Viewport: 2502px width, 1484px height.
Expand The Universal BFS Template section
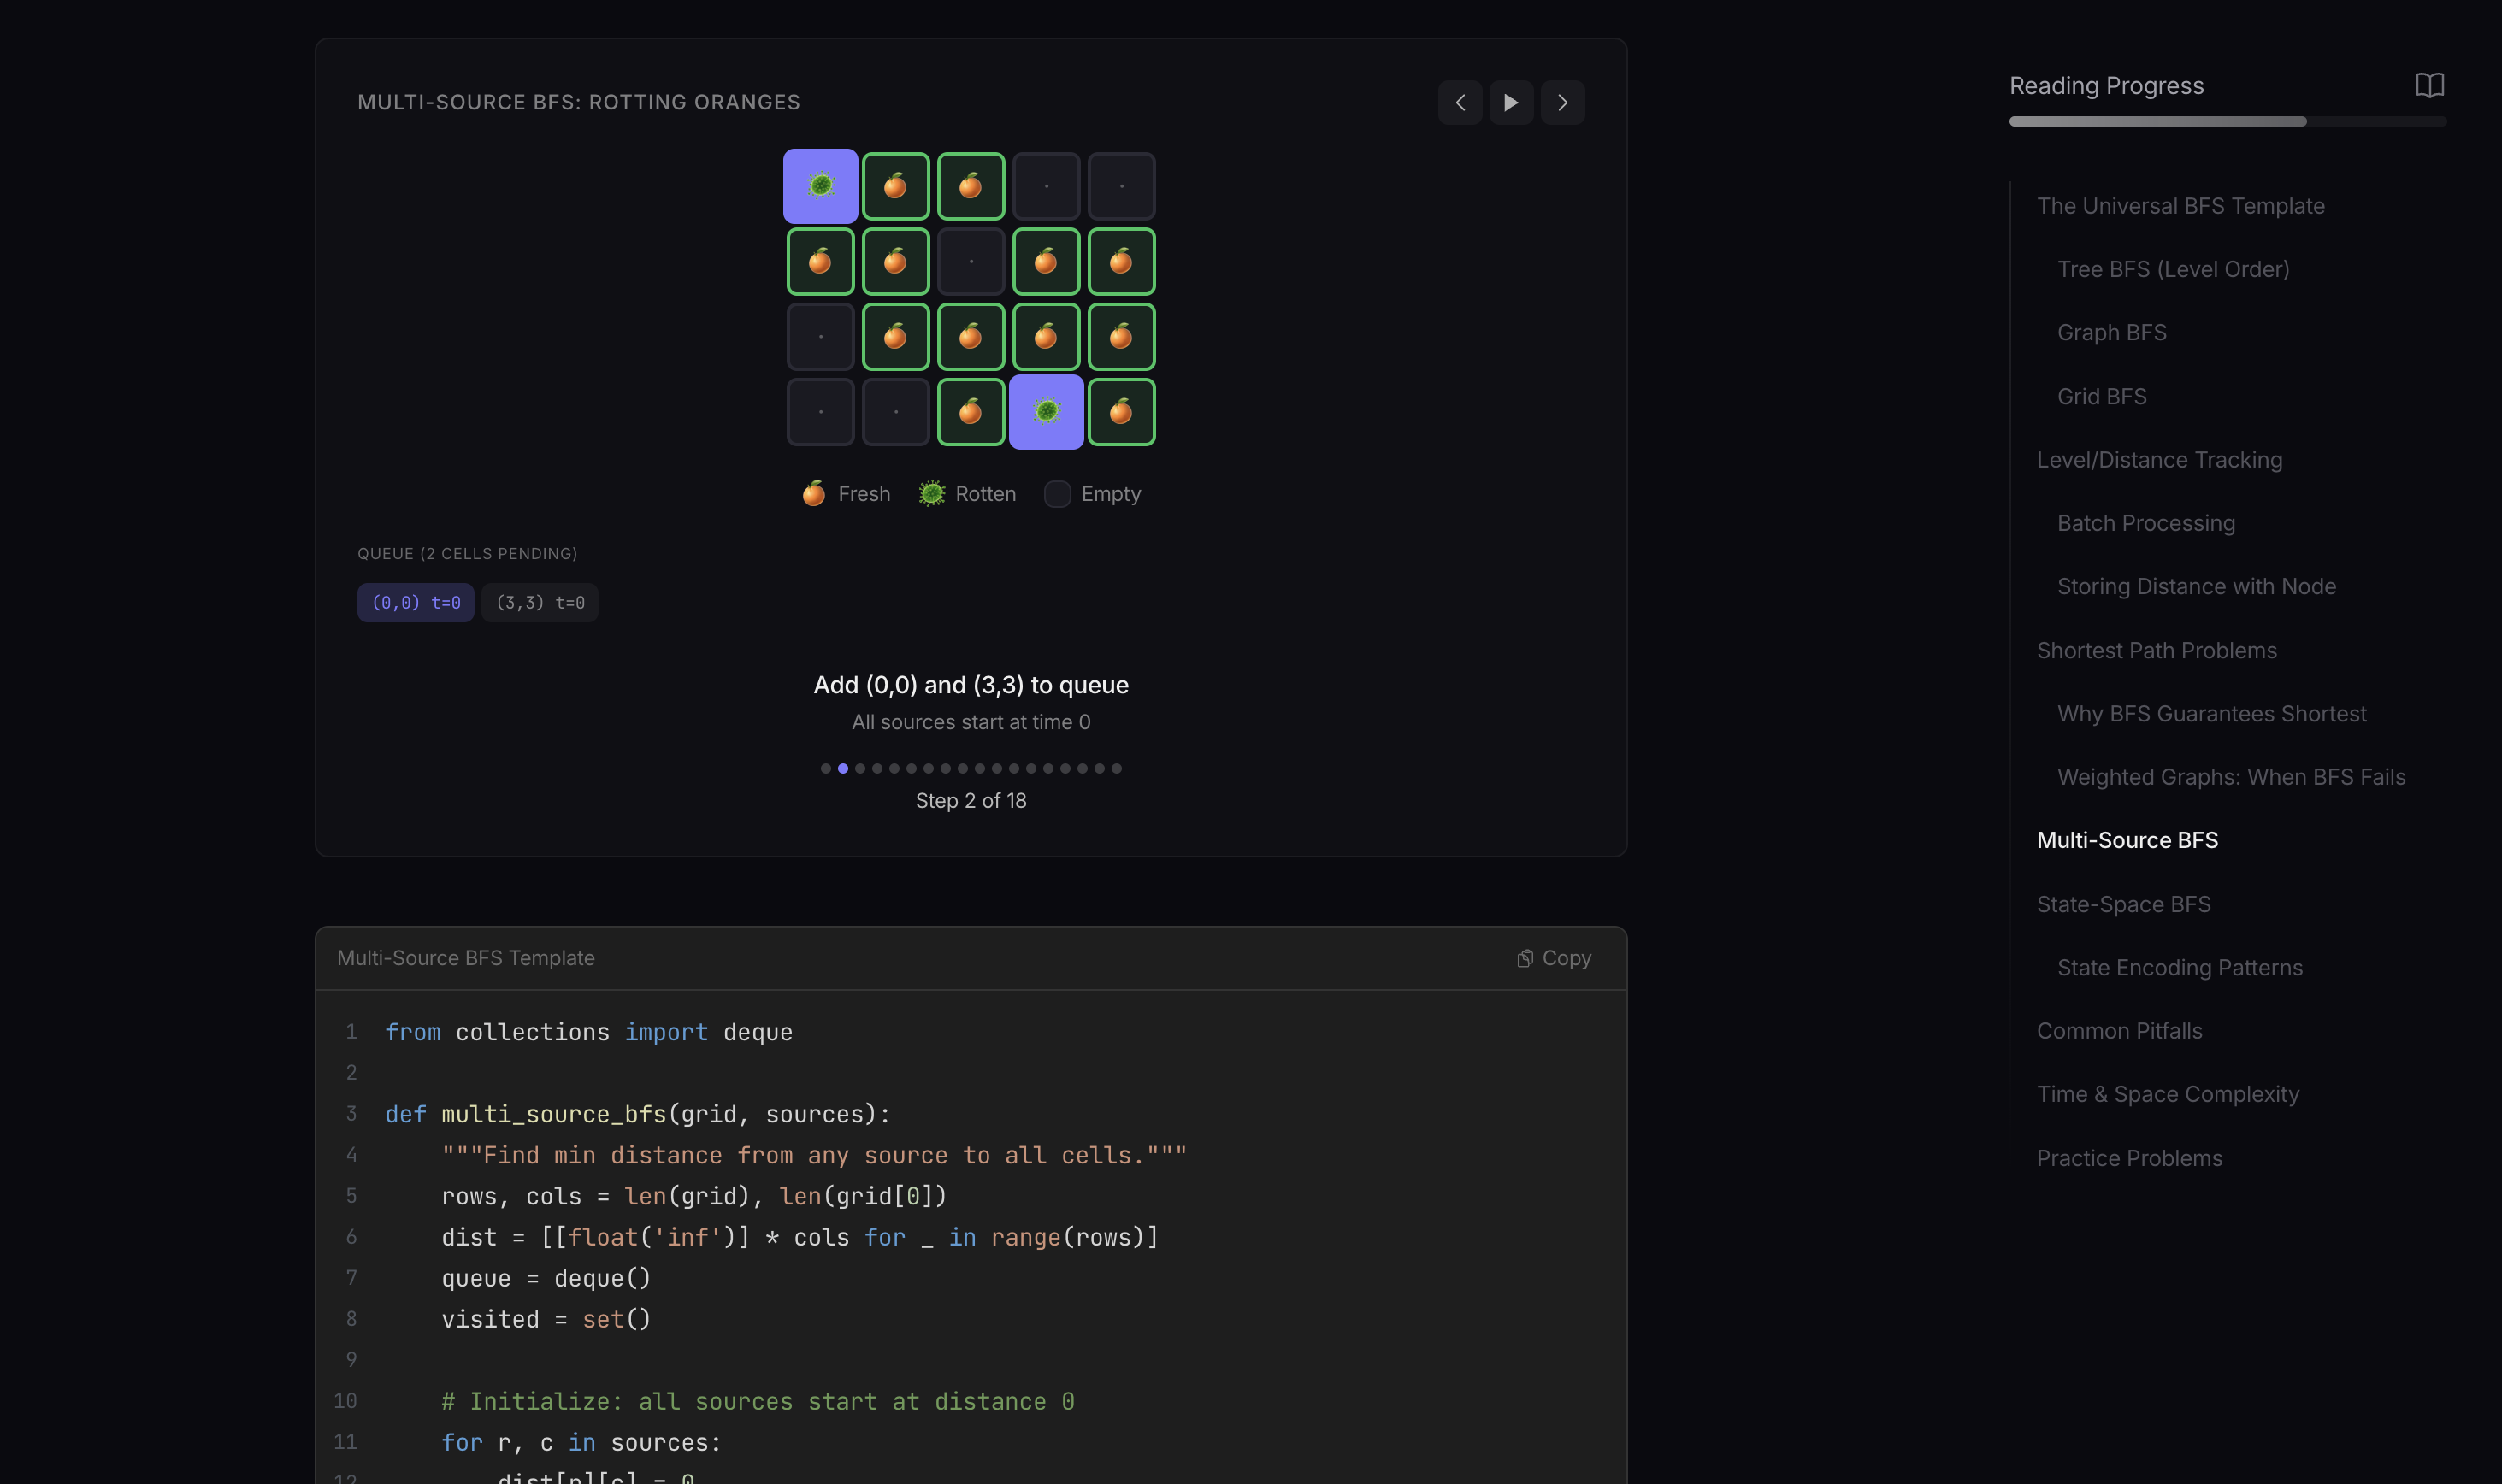pyautogui.click(x=2180, y=206)
